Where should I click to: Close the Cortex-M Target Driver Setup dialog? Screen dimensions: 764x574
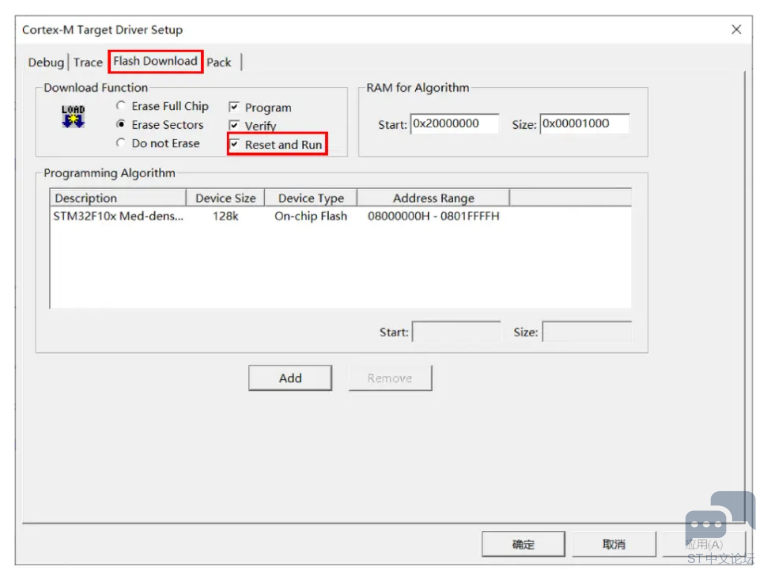click(x=736, y=30)
